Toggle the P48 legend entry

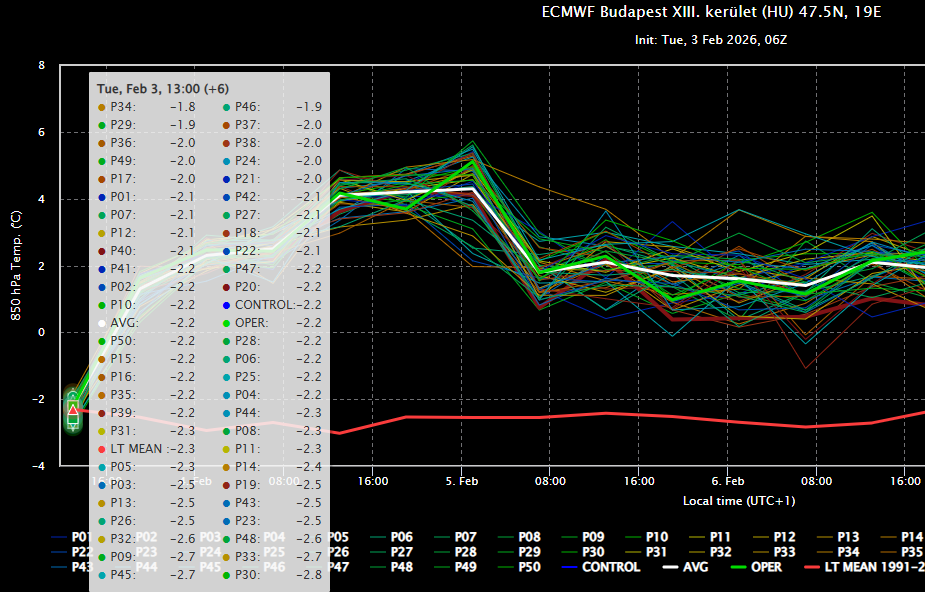pyautogui.click(x=402, y=567)
